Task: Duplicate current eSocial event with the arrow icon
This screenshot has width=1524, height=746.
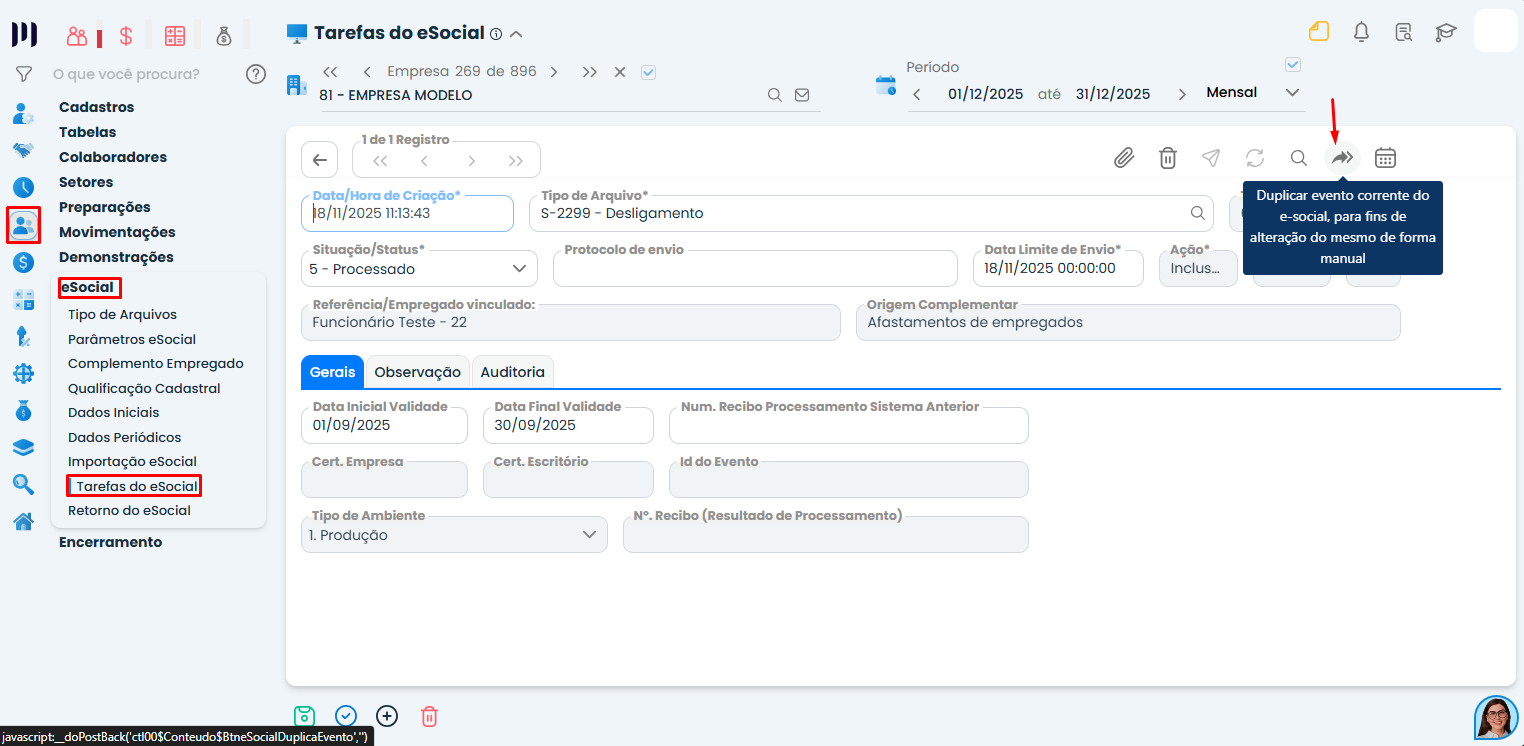Action: pyautogui.click(x=1342, y=158)
